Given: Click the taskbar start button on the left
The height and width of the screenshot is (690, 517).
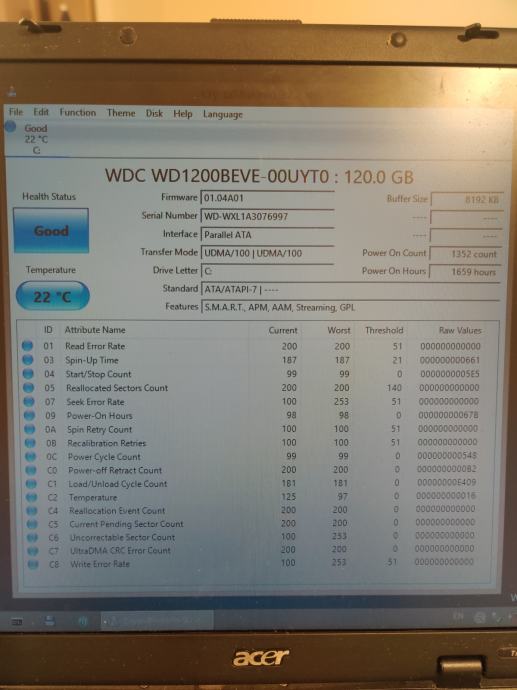Looking at the screenshot, I should 17,622.
